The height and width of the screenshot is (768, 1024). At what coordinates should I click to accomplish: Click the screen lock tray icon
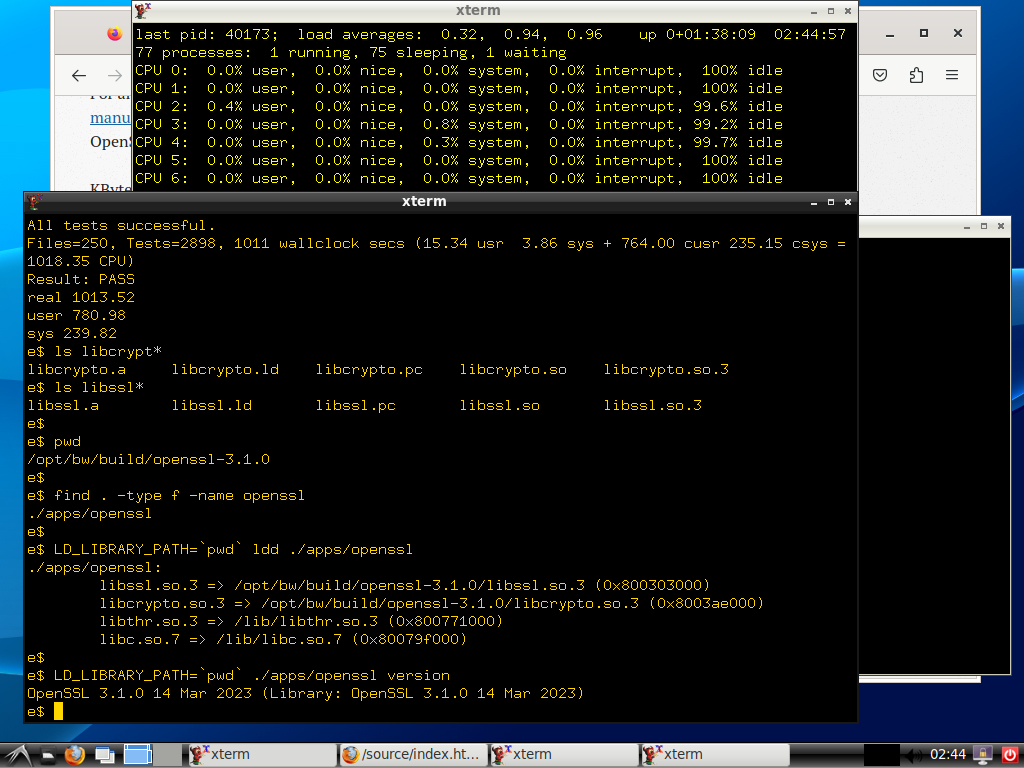tap(983, 754)
